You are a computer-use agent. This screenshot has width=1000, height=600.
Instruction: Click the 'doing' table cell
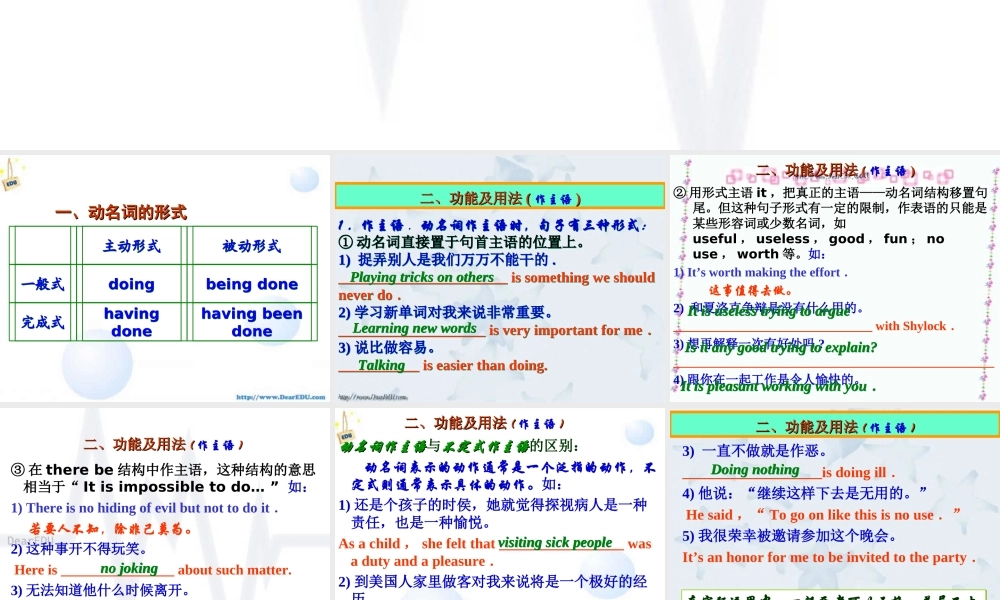click(x=131, y=284)
